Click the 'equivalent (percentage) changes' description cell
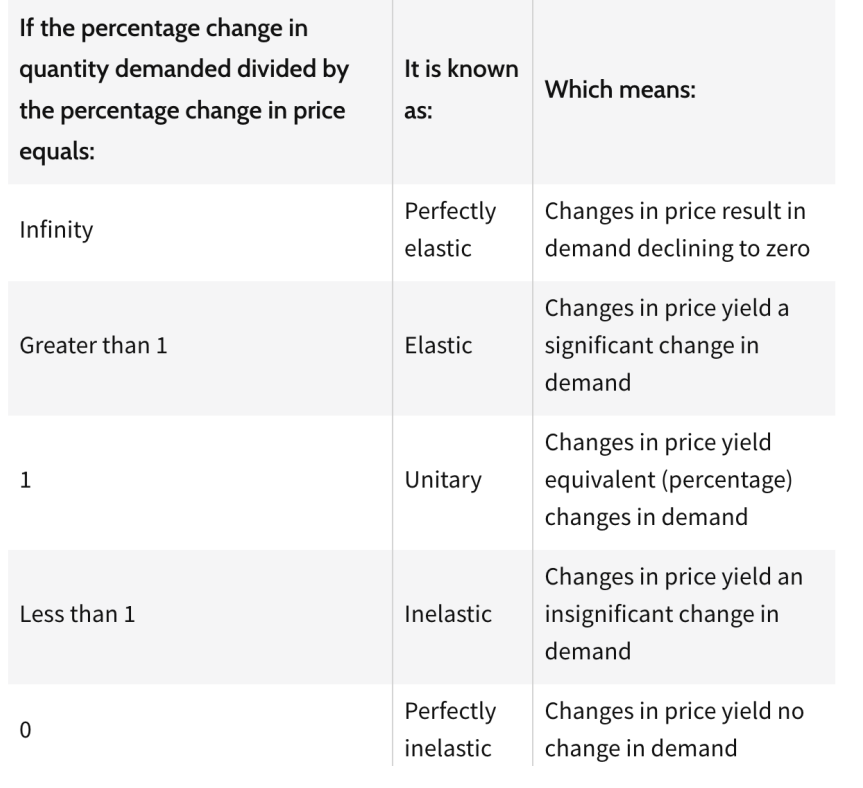 tap(668, 480)
